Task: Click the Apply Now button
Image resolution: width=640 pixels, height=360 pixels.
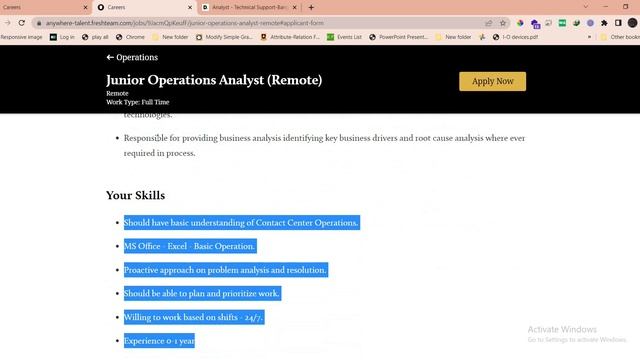Action: (x=492, y=81)
